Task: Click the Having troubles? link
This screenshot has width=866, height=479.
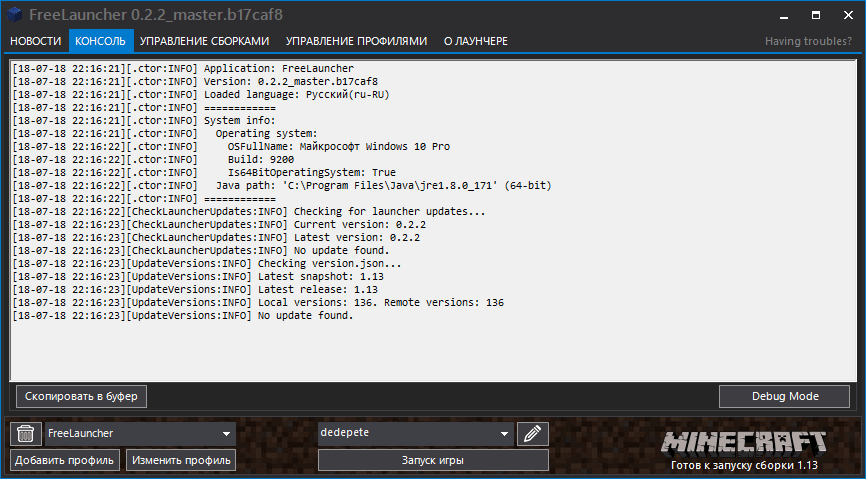Action: coord(809,41)
